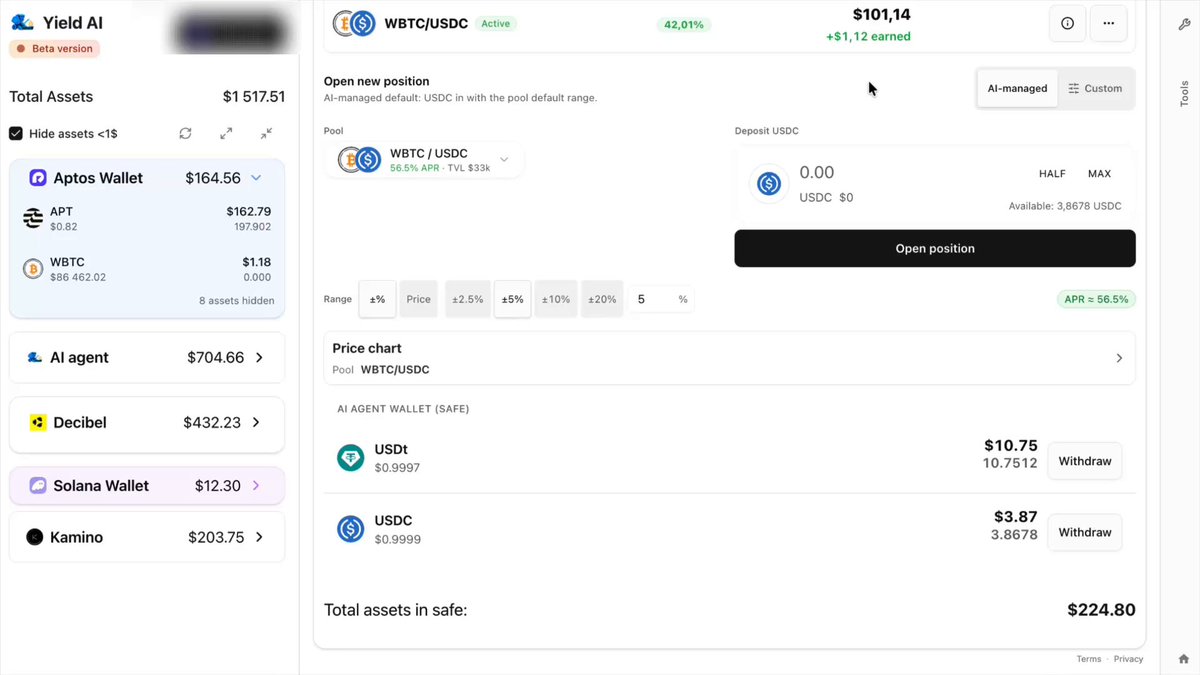Click the USDt token icon in the safe

350,458
